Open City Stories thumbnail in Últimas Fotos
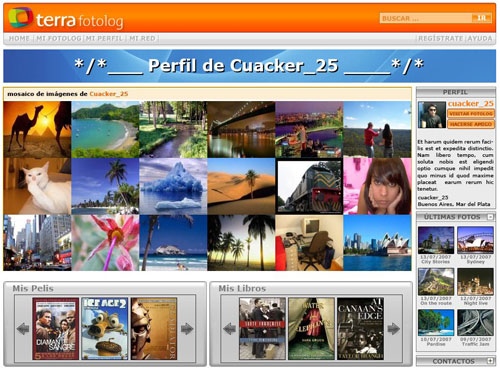Screen dimensions: 500x370 (x=436, y=240)
